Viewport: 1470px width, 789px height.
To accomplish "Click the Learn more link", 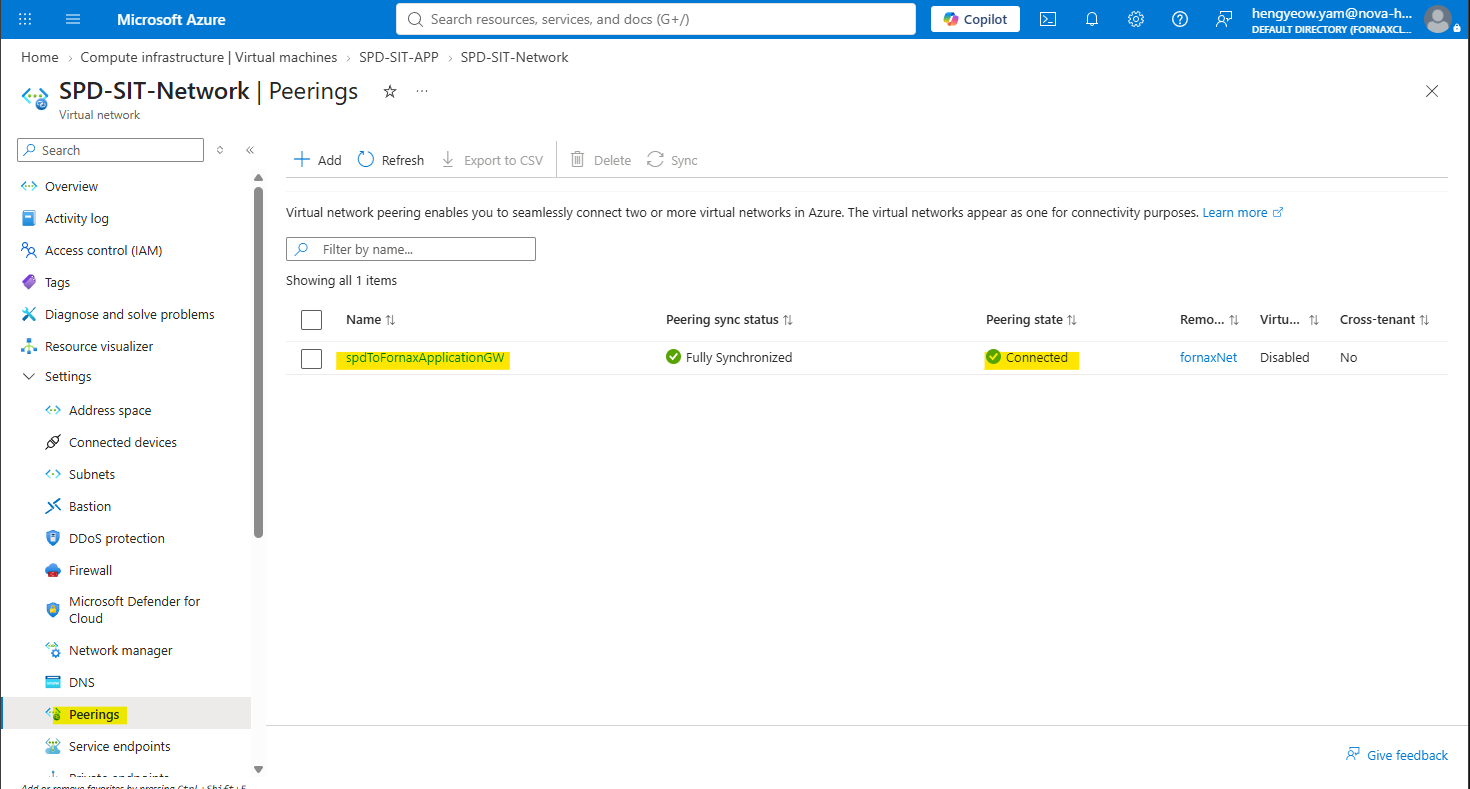I will point(1242,213).
